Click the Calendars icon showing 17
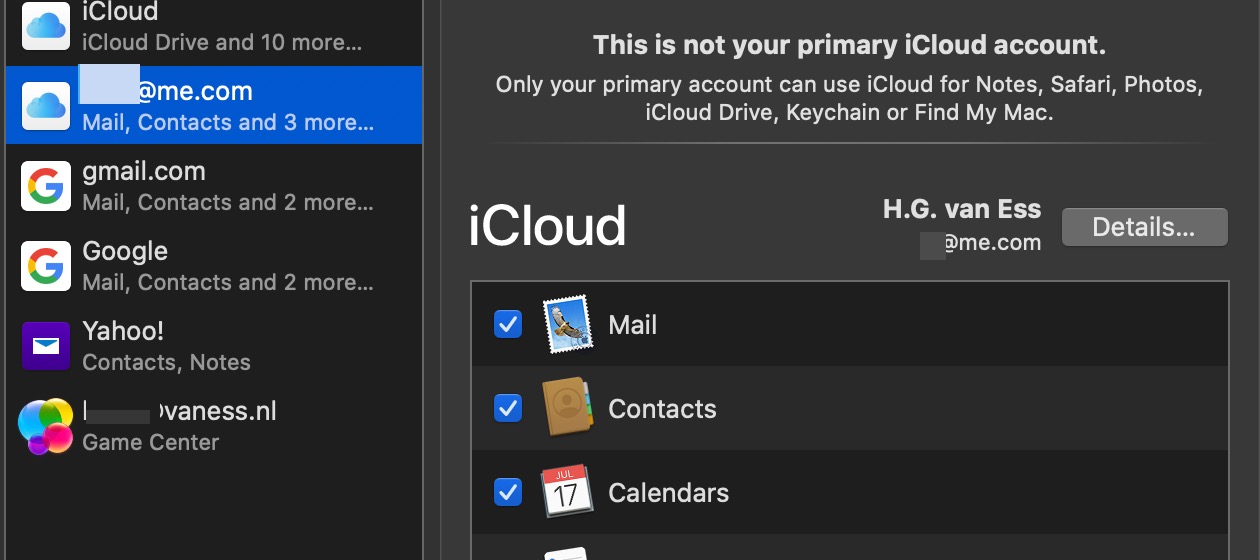This screenshot has height=560, width=1260. pos(567,491)
